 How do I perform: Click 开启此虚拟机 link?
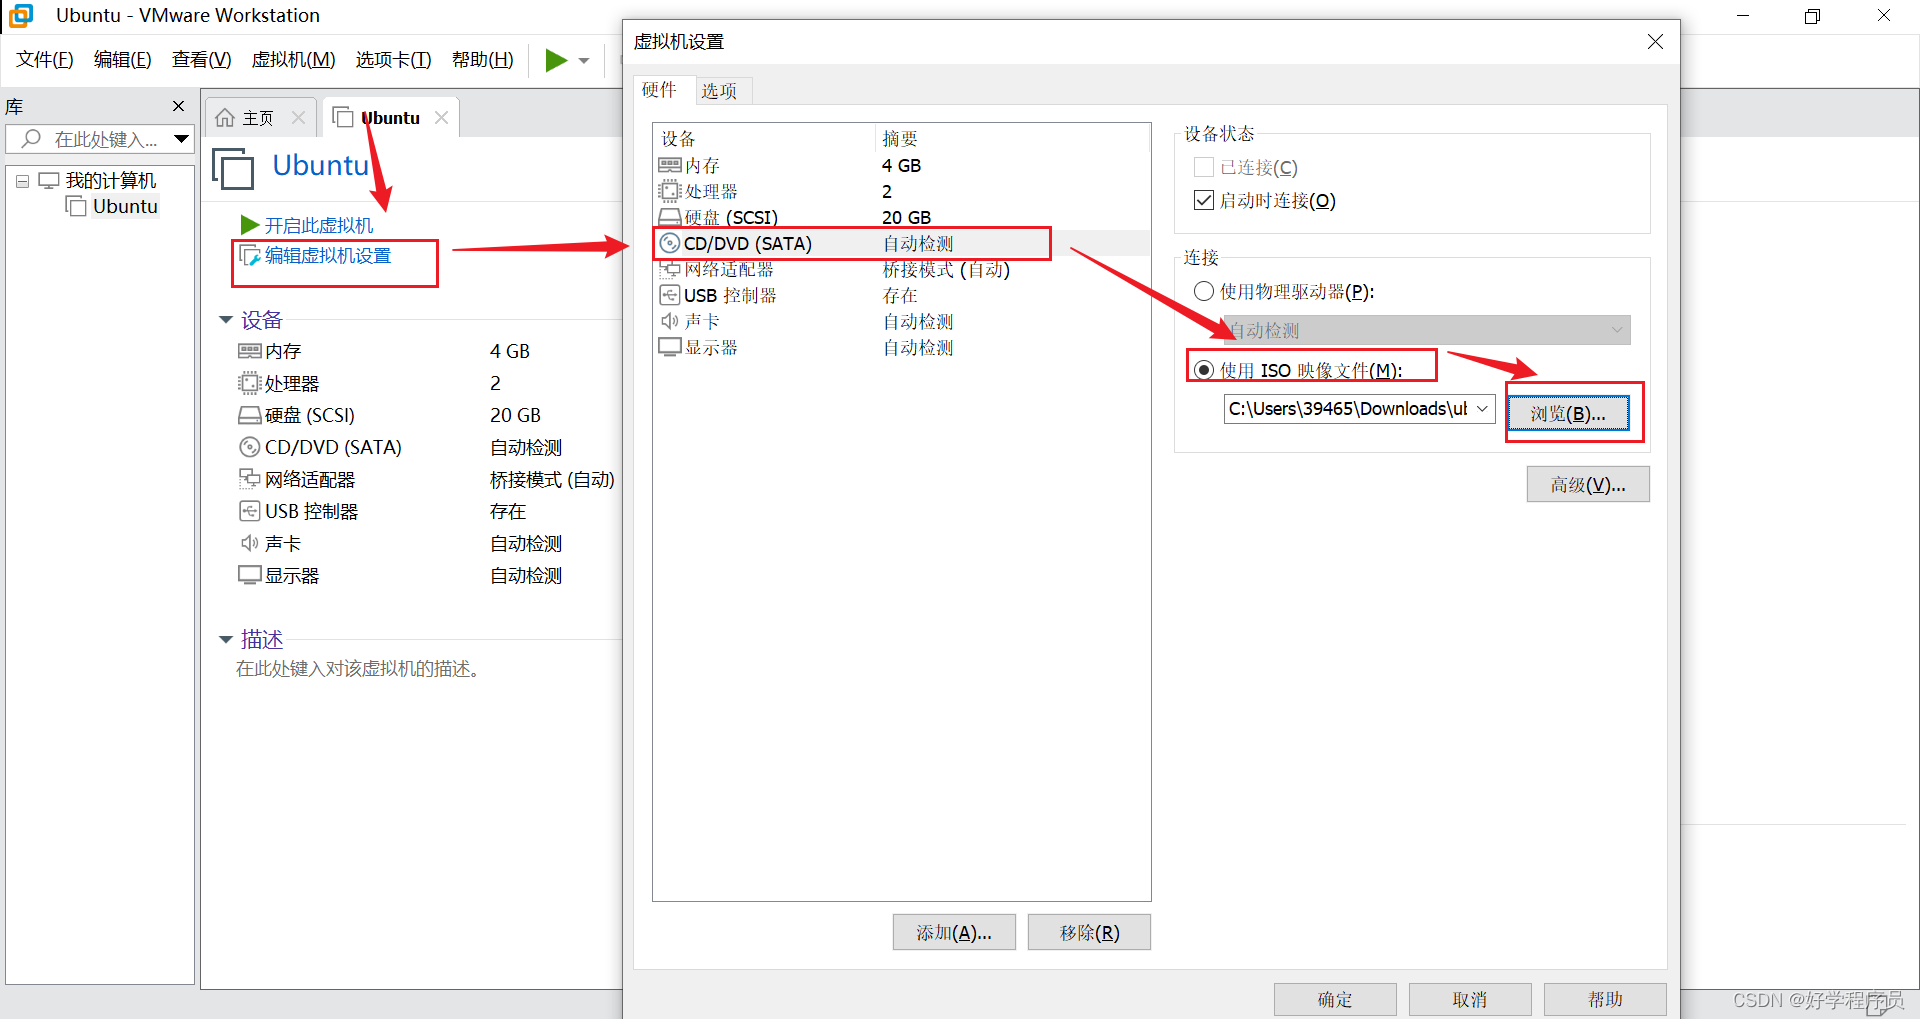click(318, 225)
